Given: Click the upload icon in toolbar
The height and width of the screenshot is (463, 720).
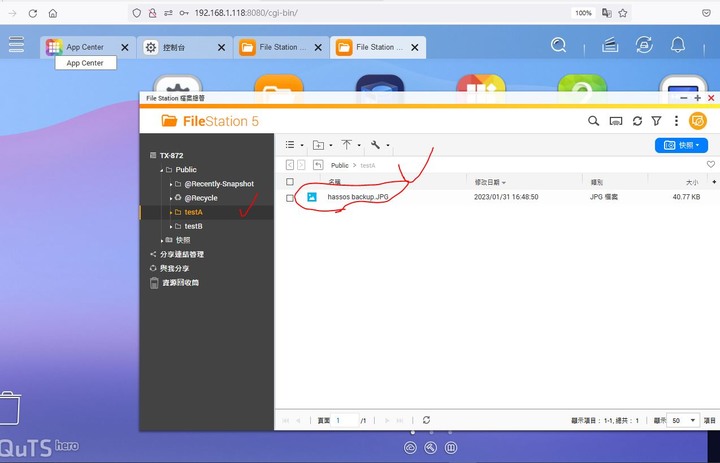Looking at the screenshot, I should click(x=347, y=145).
